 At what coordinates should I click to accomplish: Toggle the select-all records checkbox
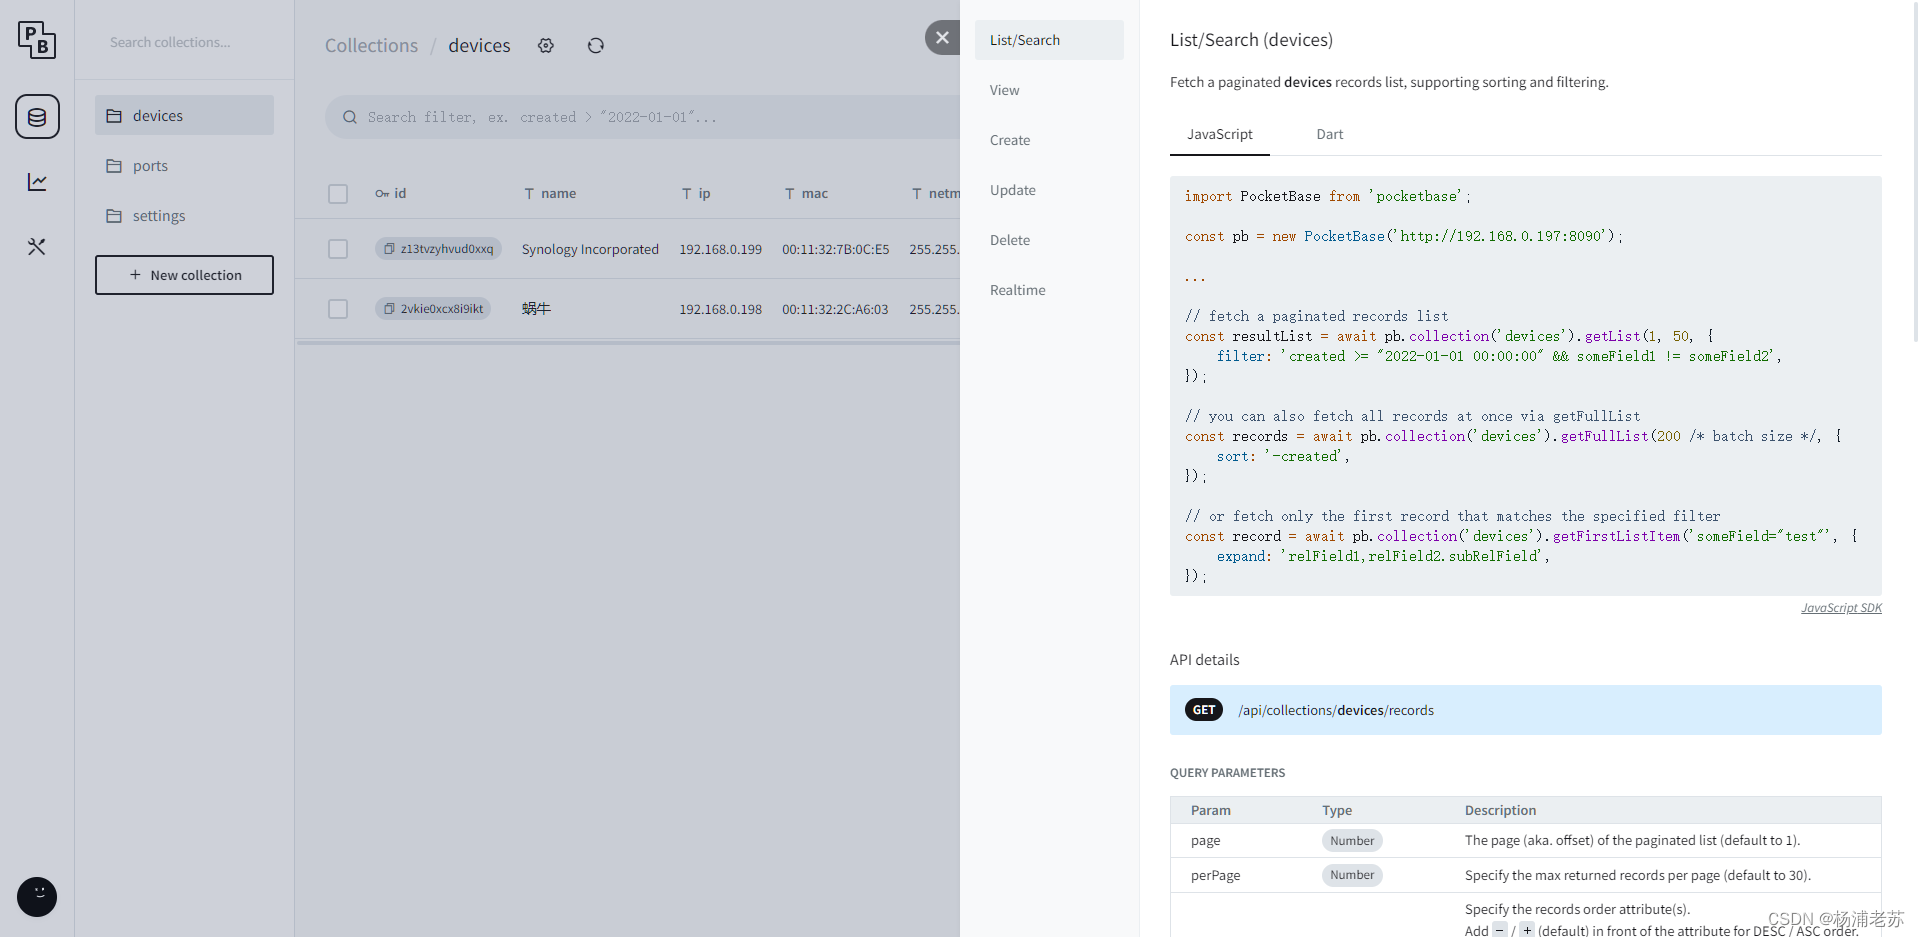(338, 194)
